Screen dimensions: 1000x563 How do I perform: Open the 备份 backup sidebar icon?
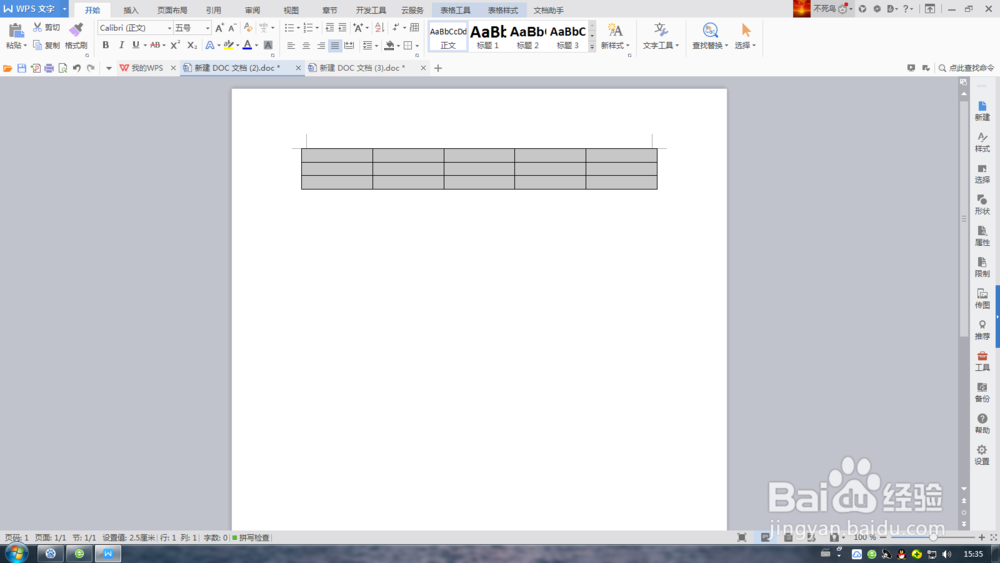tap(982, 392)
